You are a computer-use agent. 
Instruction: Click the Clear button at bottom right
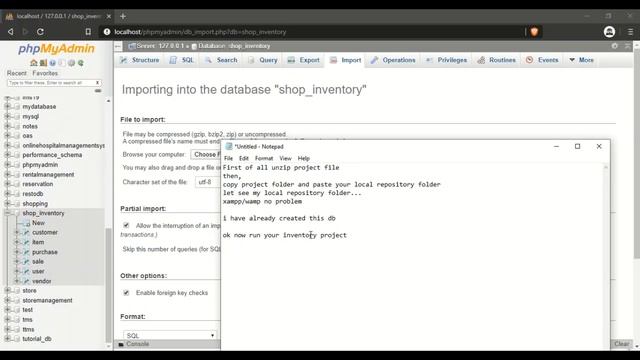click(x=622, y=344)
